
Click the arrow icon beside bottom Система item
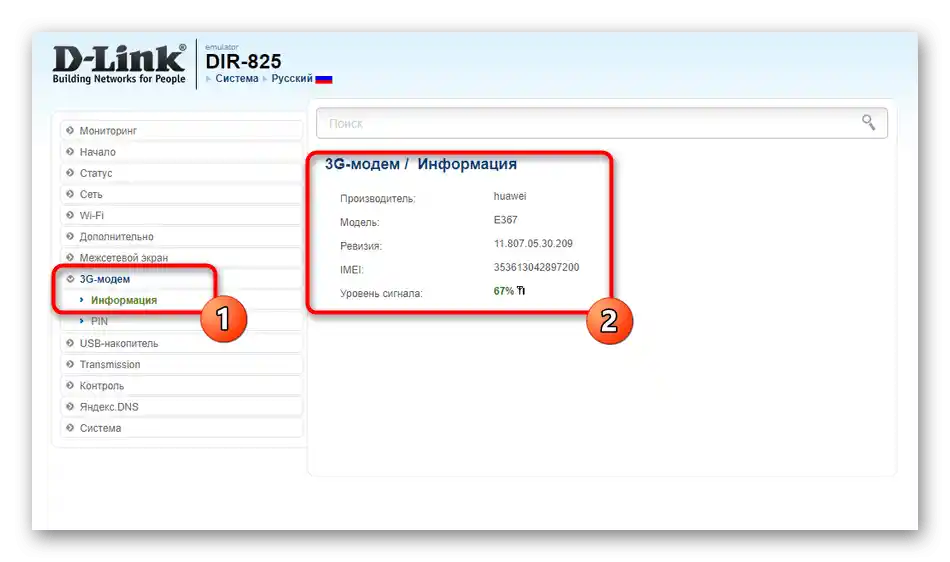(x=70, y=428)
